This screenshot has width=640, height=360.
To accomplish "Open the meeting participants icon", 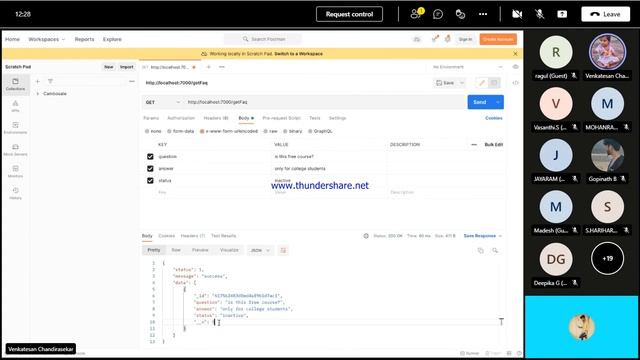I will pos(416,14).
